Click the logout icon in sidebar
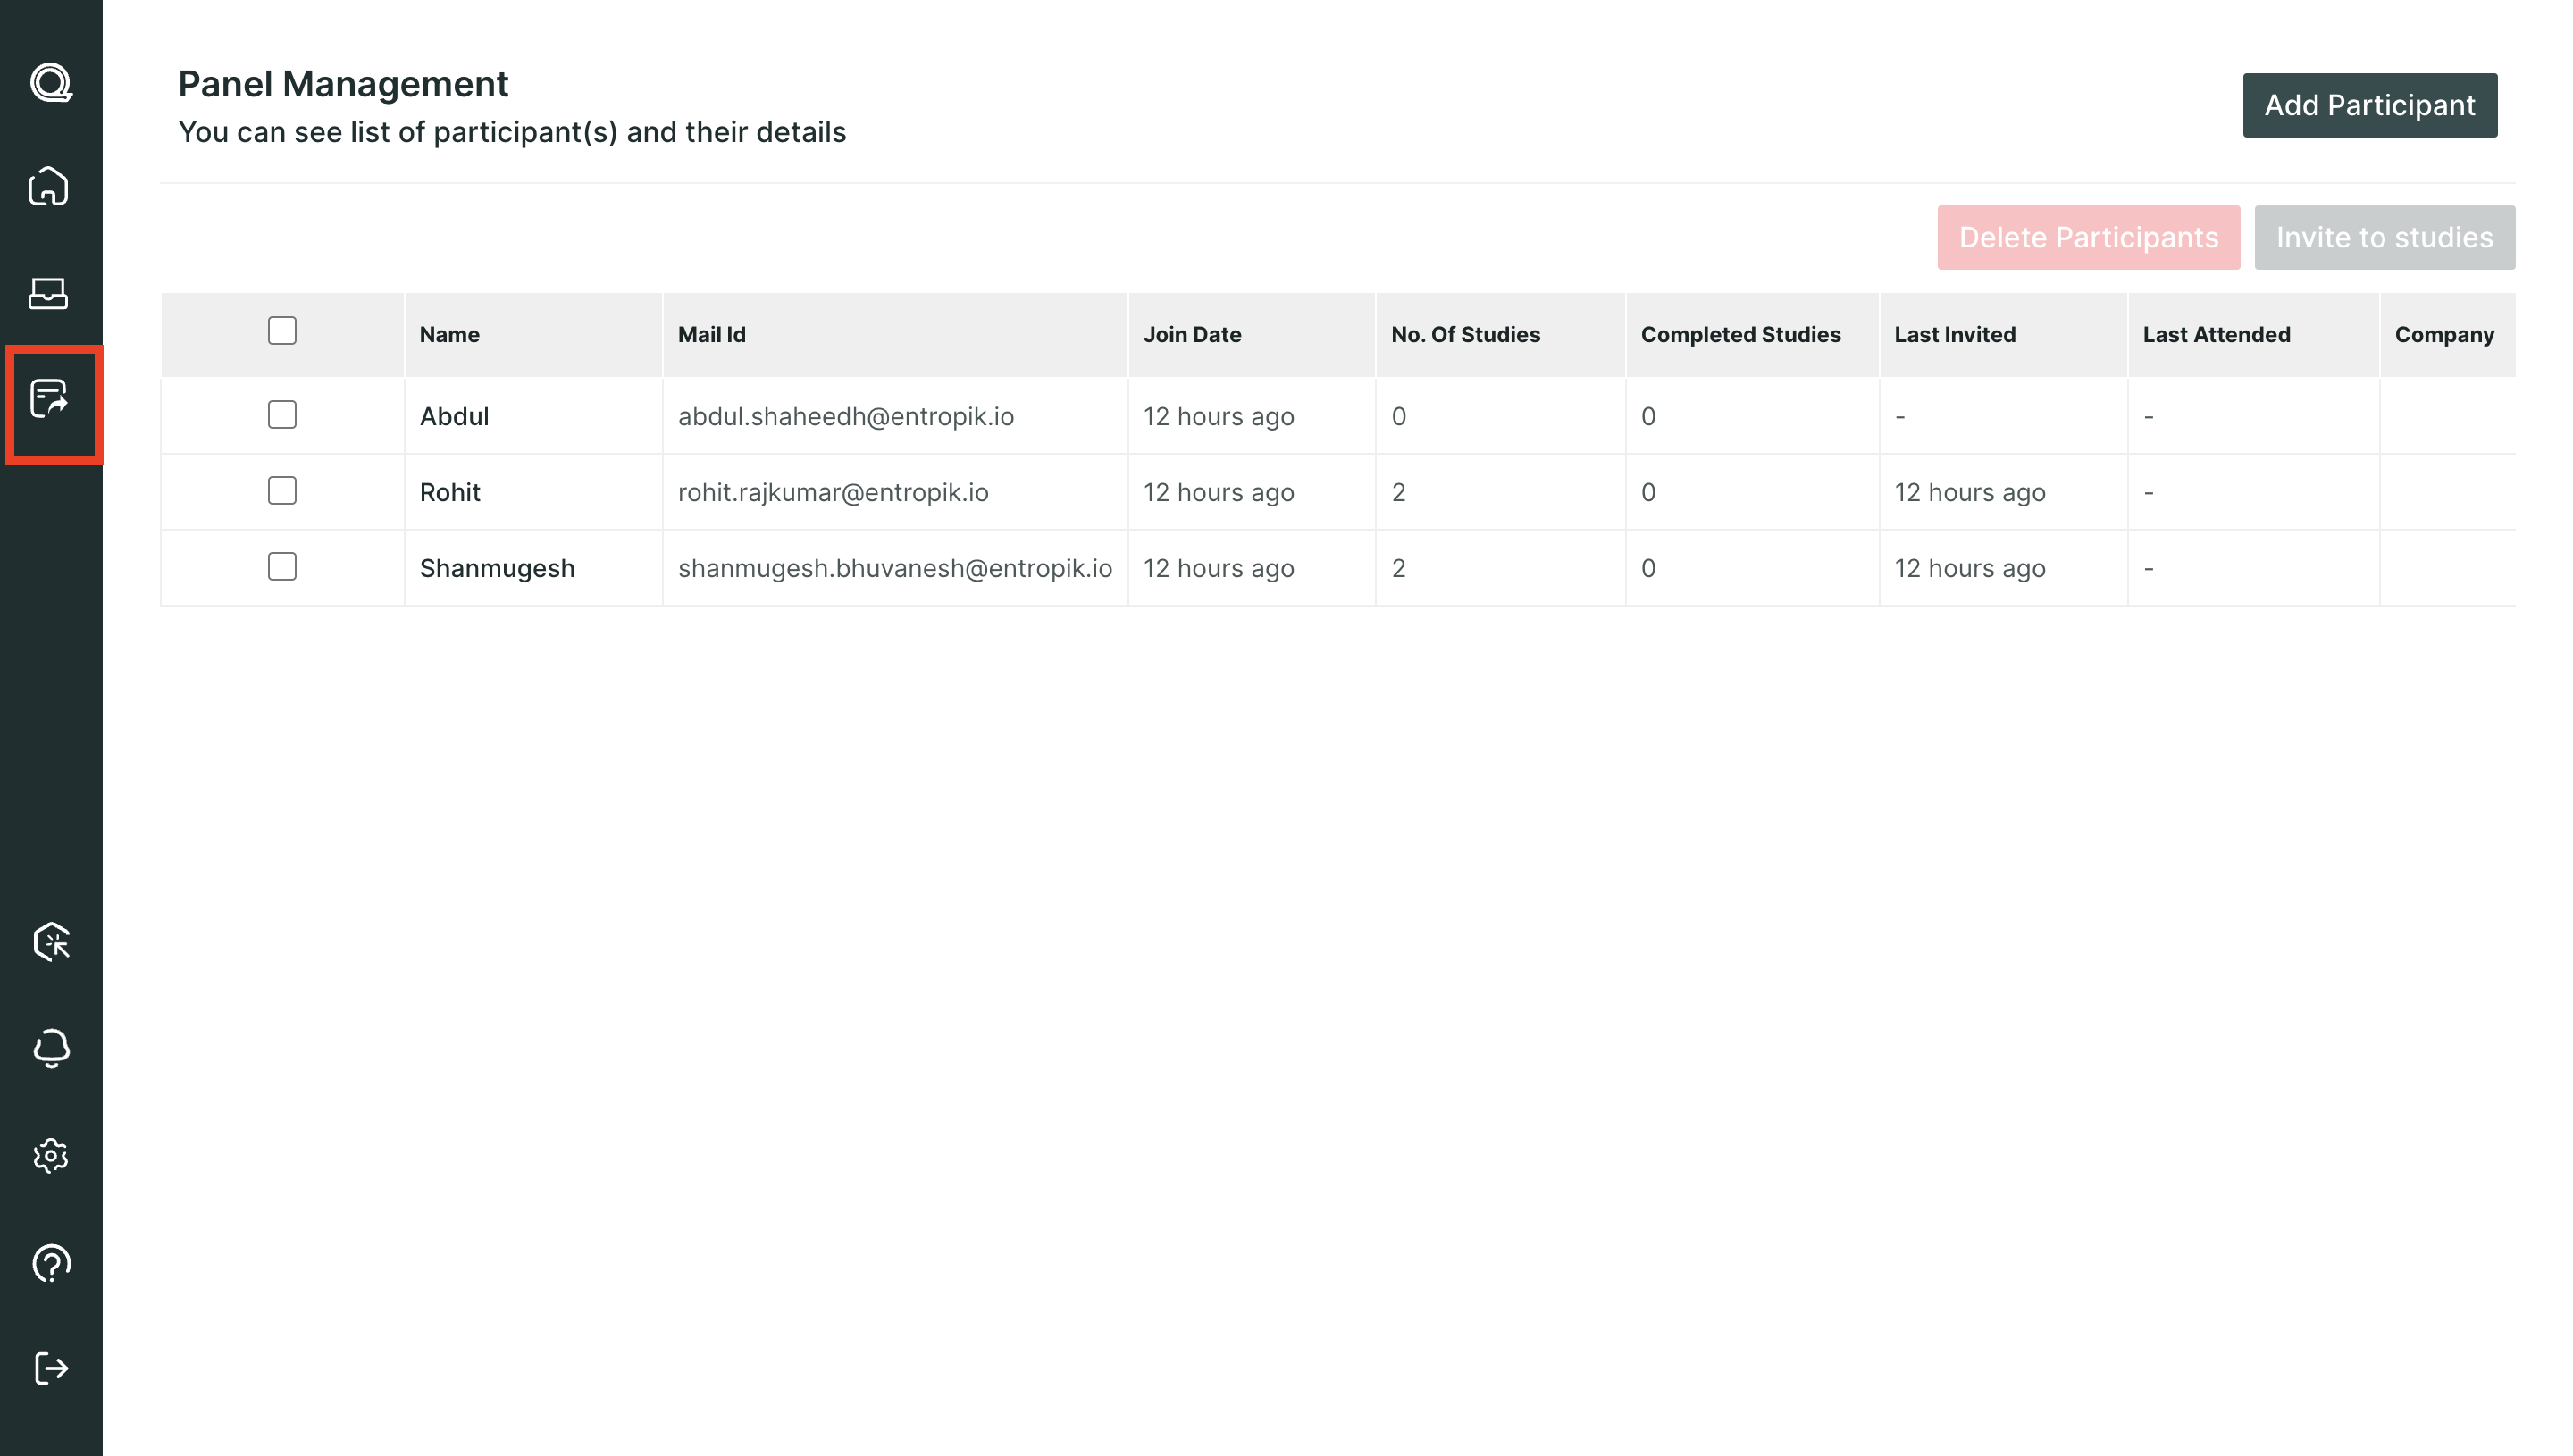The image size is (2573, 1456). 51,1368
